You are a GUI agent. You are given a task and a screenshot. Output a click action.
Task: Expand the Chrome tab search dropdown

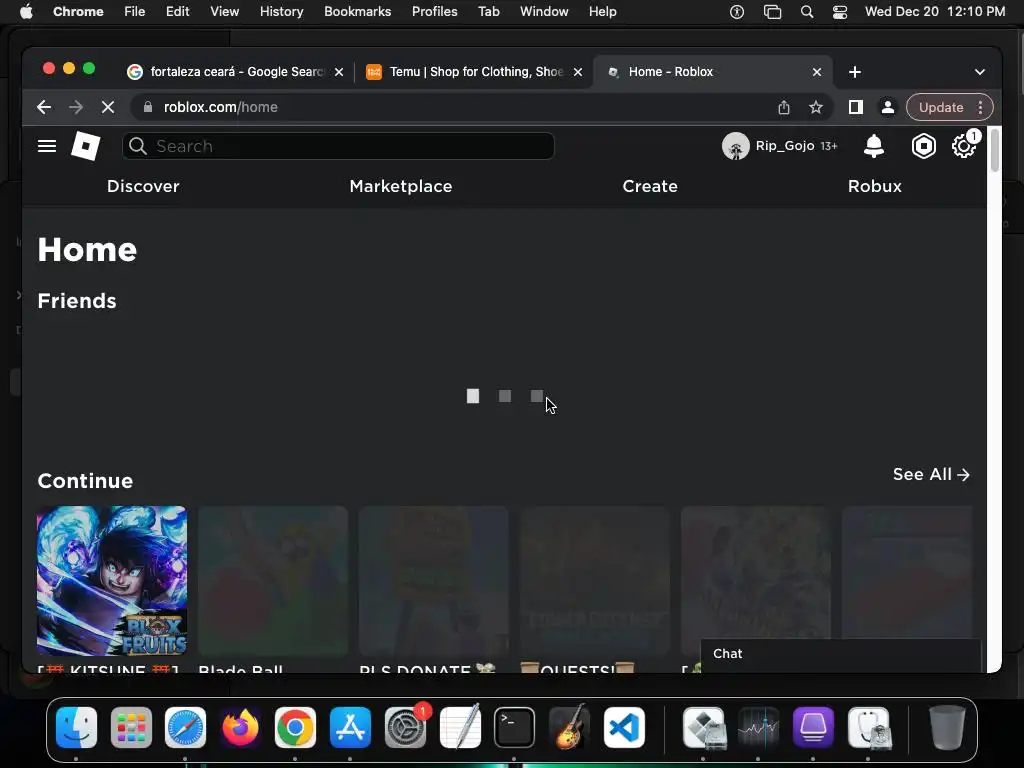click(980, 72)
